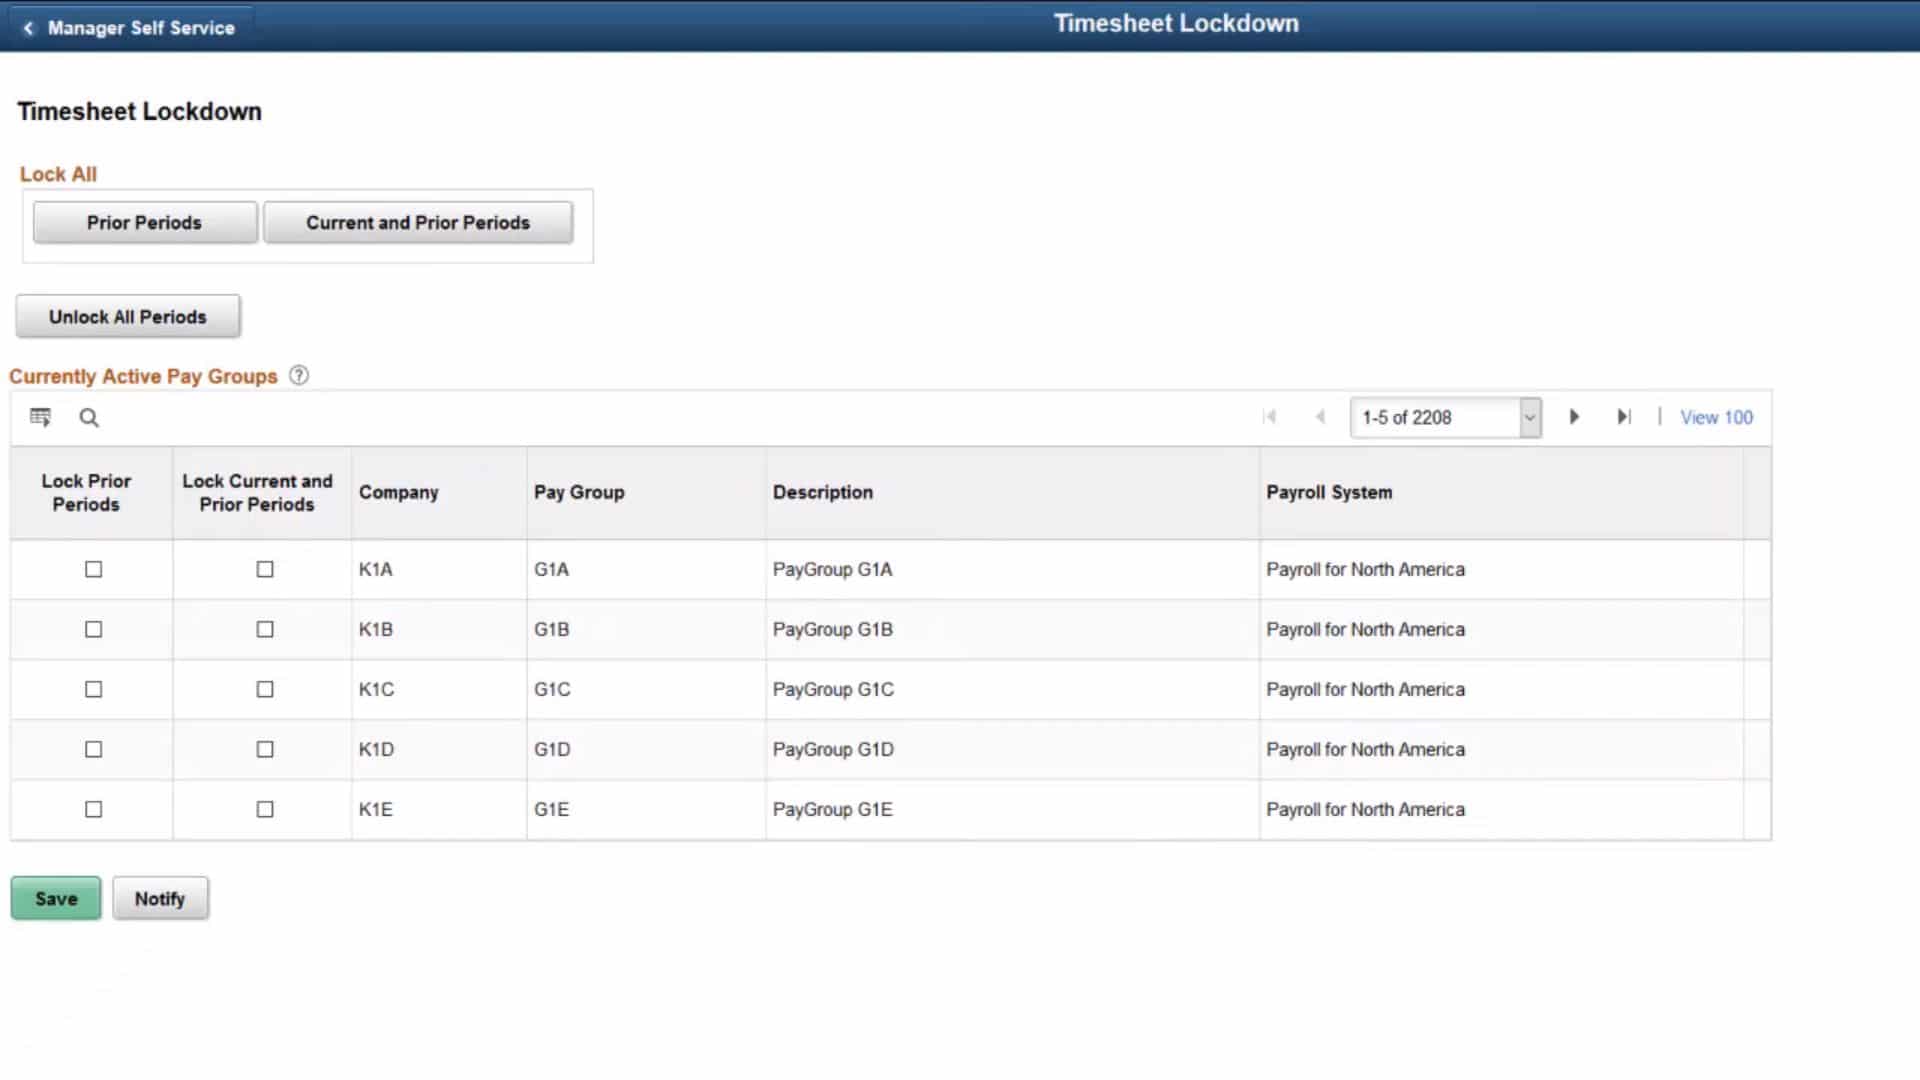Click description PayGroup G1C
Viewport: 1920px width, 1080px height.
pyautogui.click(x=833, y=689)
